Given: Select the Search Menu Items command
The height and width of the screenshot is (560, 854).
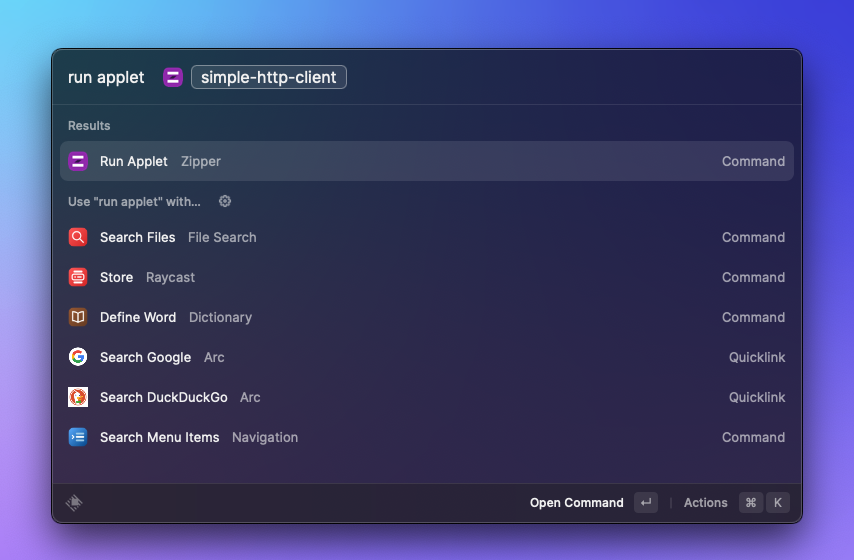Looking at the screenshot, I should [427, 437].
